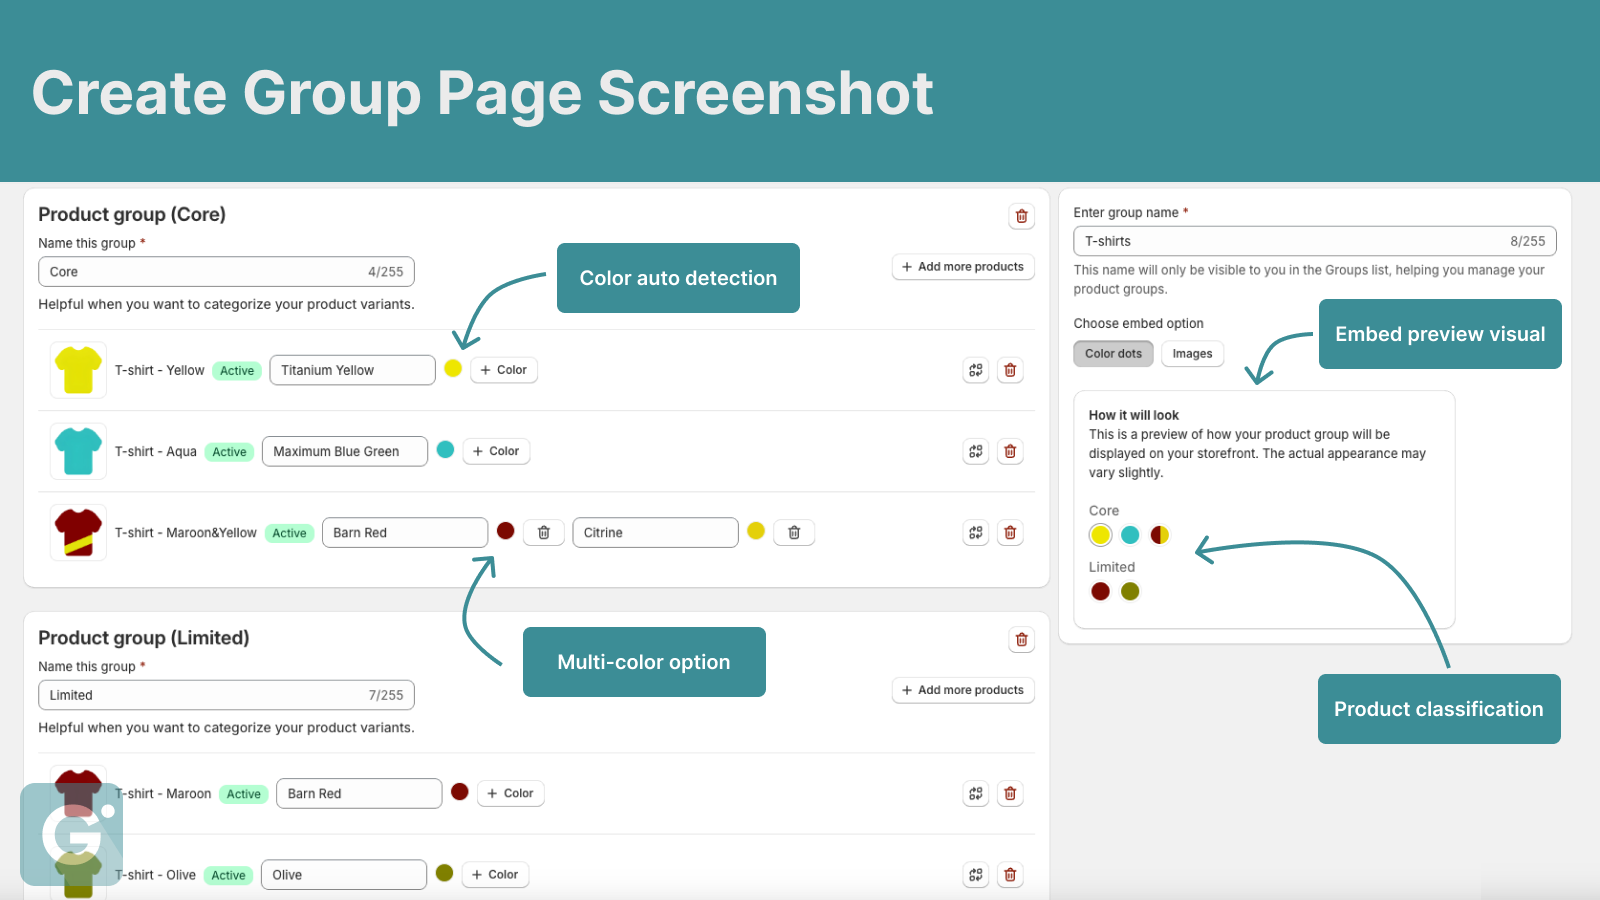Add another color to T-shirt - Yellow
The height and width of the screenshot is (900, 1600).
(504, 370)
